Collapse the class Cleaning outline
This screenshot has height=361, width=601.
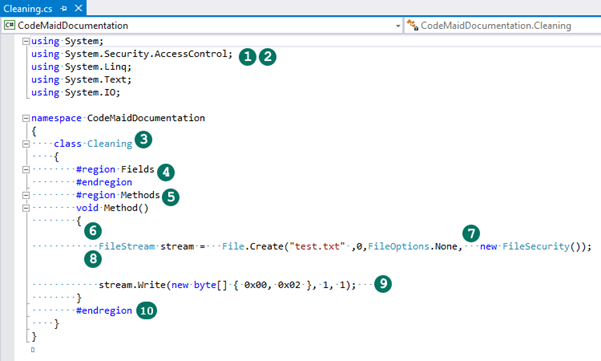(x=26, y=144)
